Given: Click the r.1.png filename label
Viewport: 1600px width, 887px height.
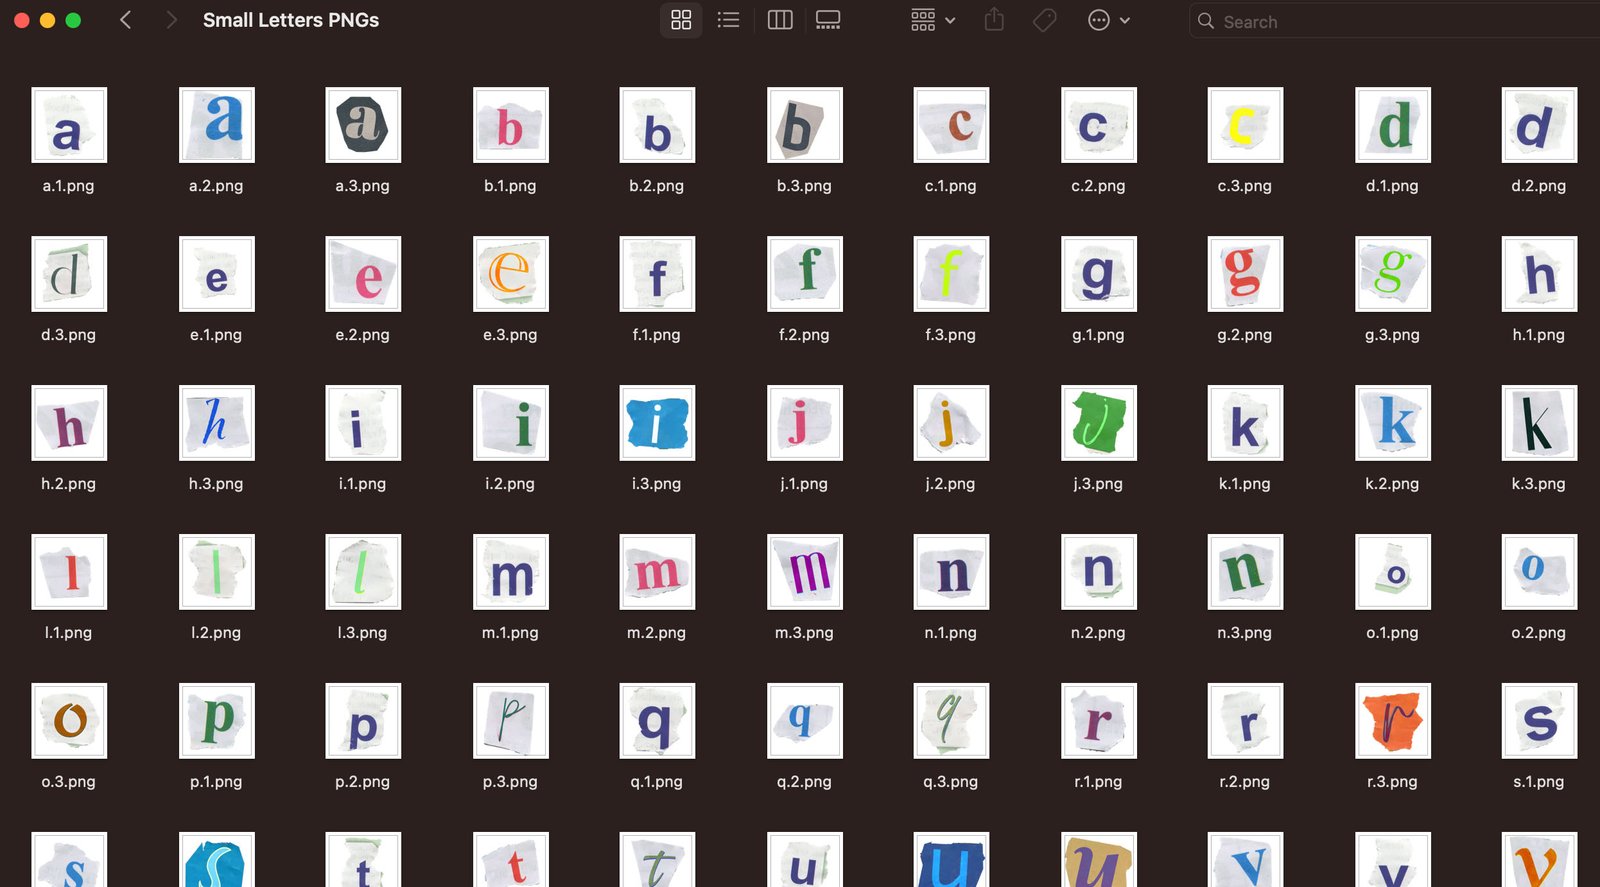Looking at the screenshot, I should [x=1098, y=782].
